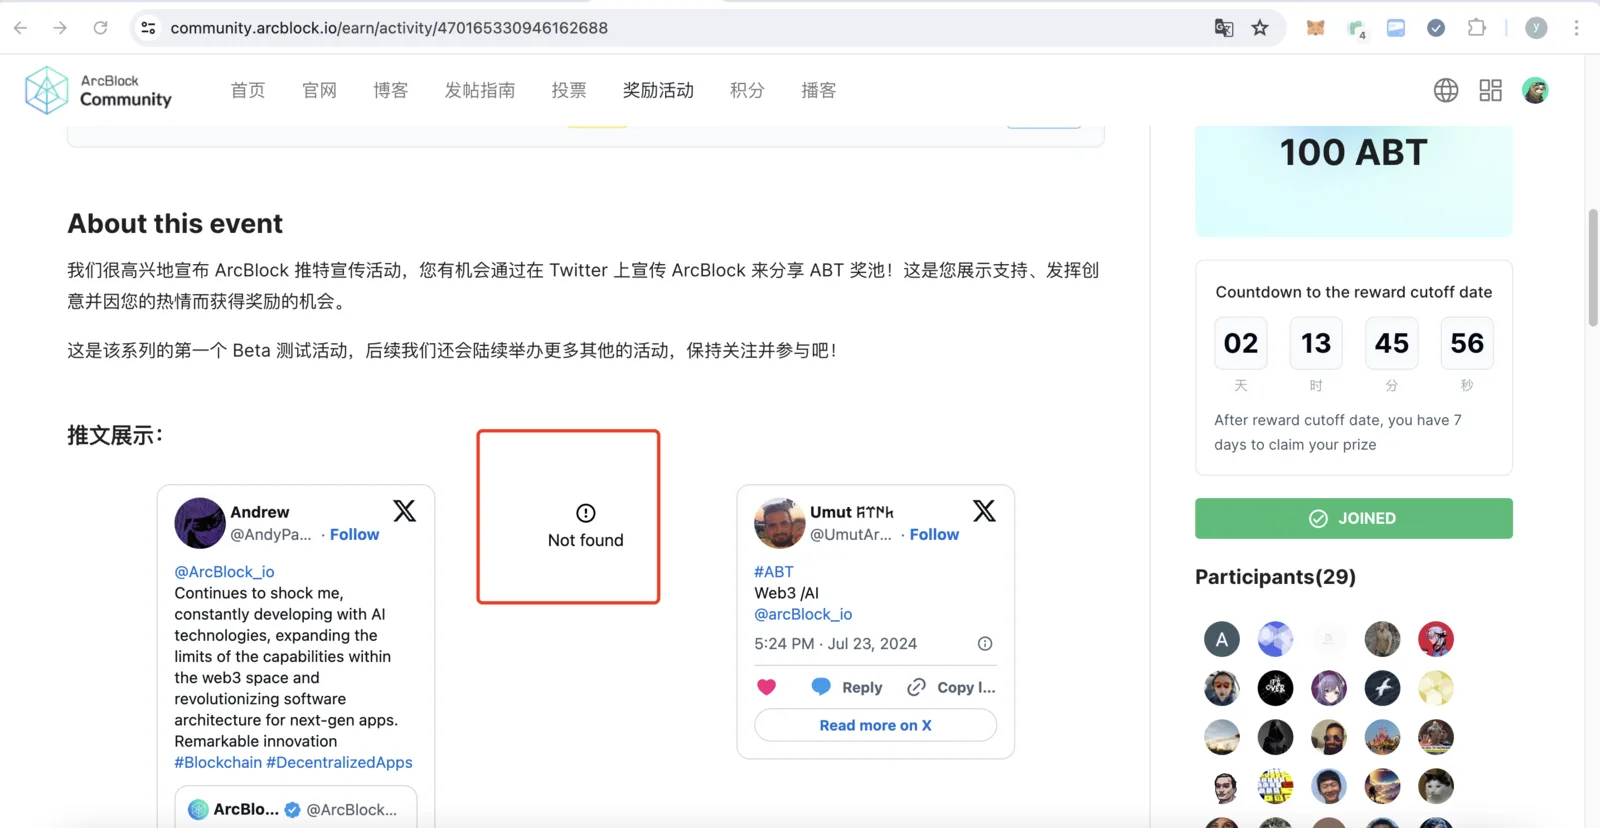The width and height of the screenshot is (1600, 828).
Task: Open the 奖励活动 navigation item
Action: [658, 90]
